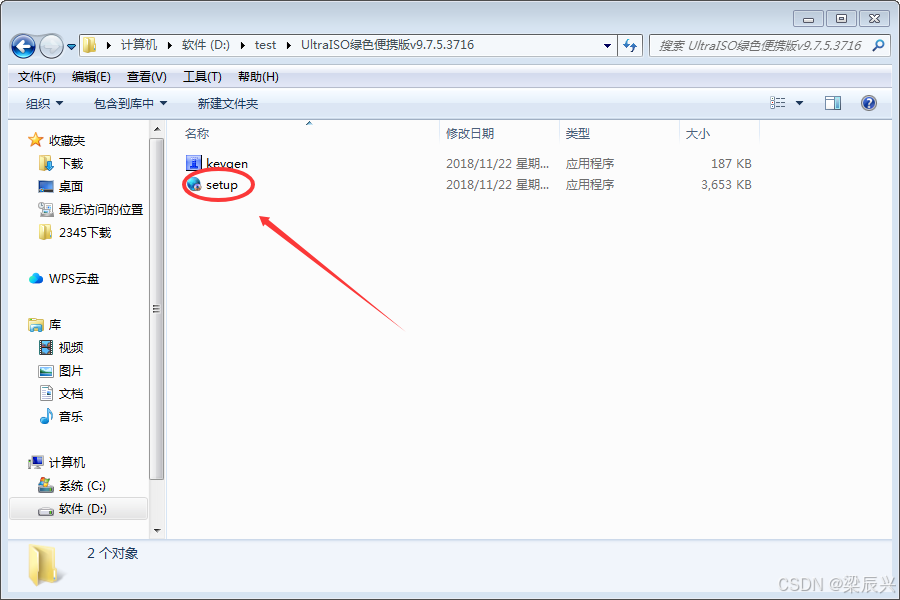This screenshot has height=600, width=900.
Task: Click the 音乐 note icon
Action: click(x=46, y=416)
